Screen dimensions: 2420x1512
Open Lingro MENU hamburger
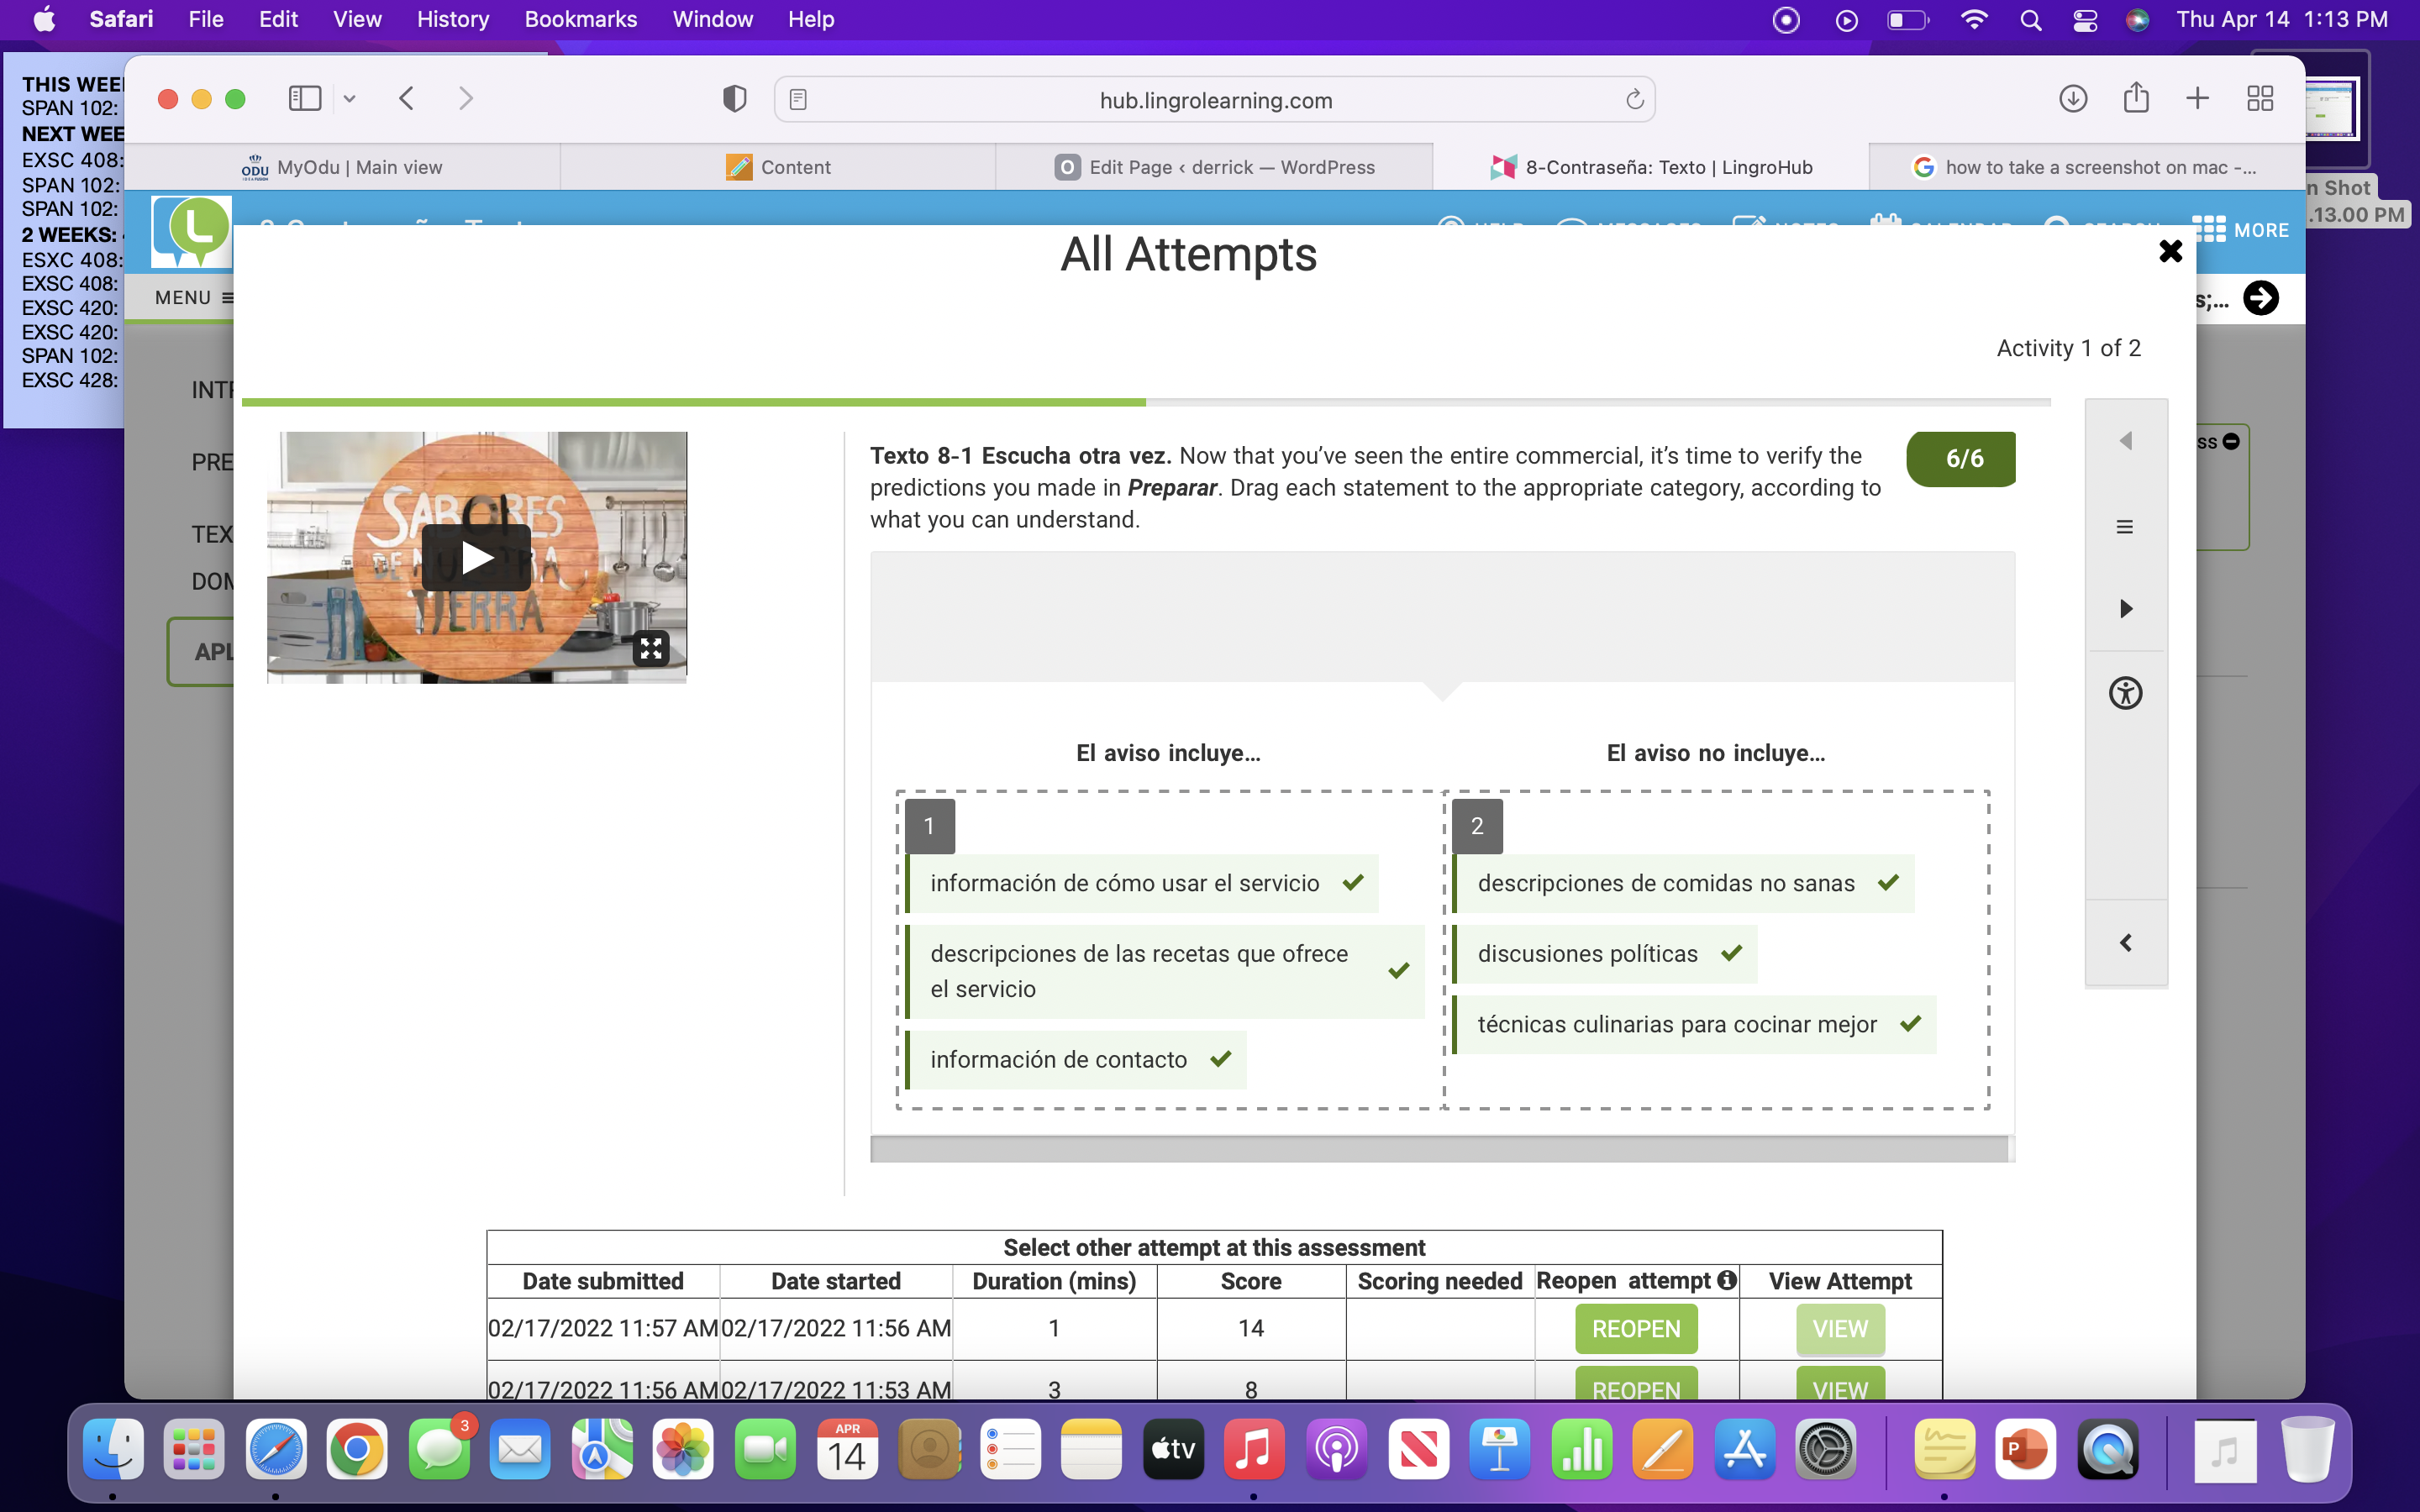point(193,298)
